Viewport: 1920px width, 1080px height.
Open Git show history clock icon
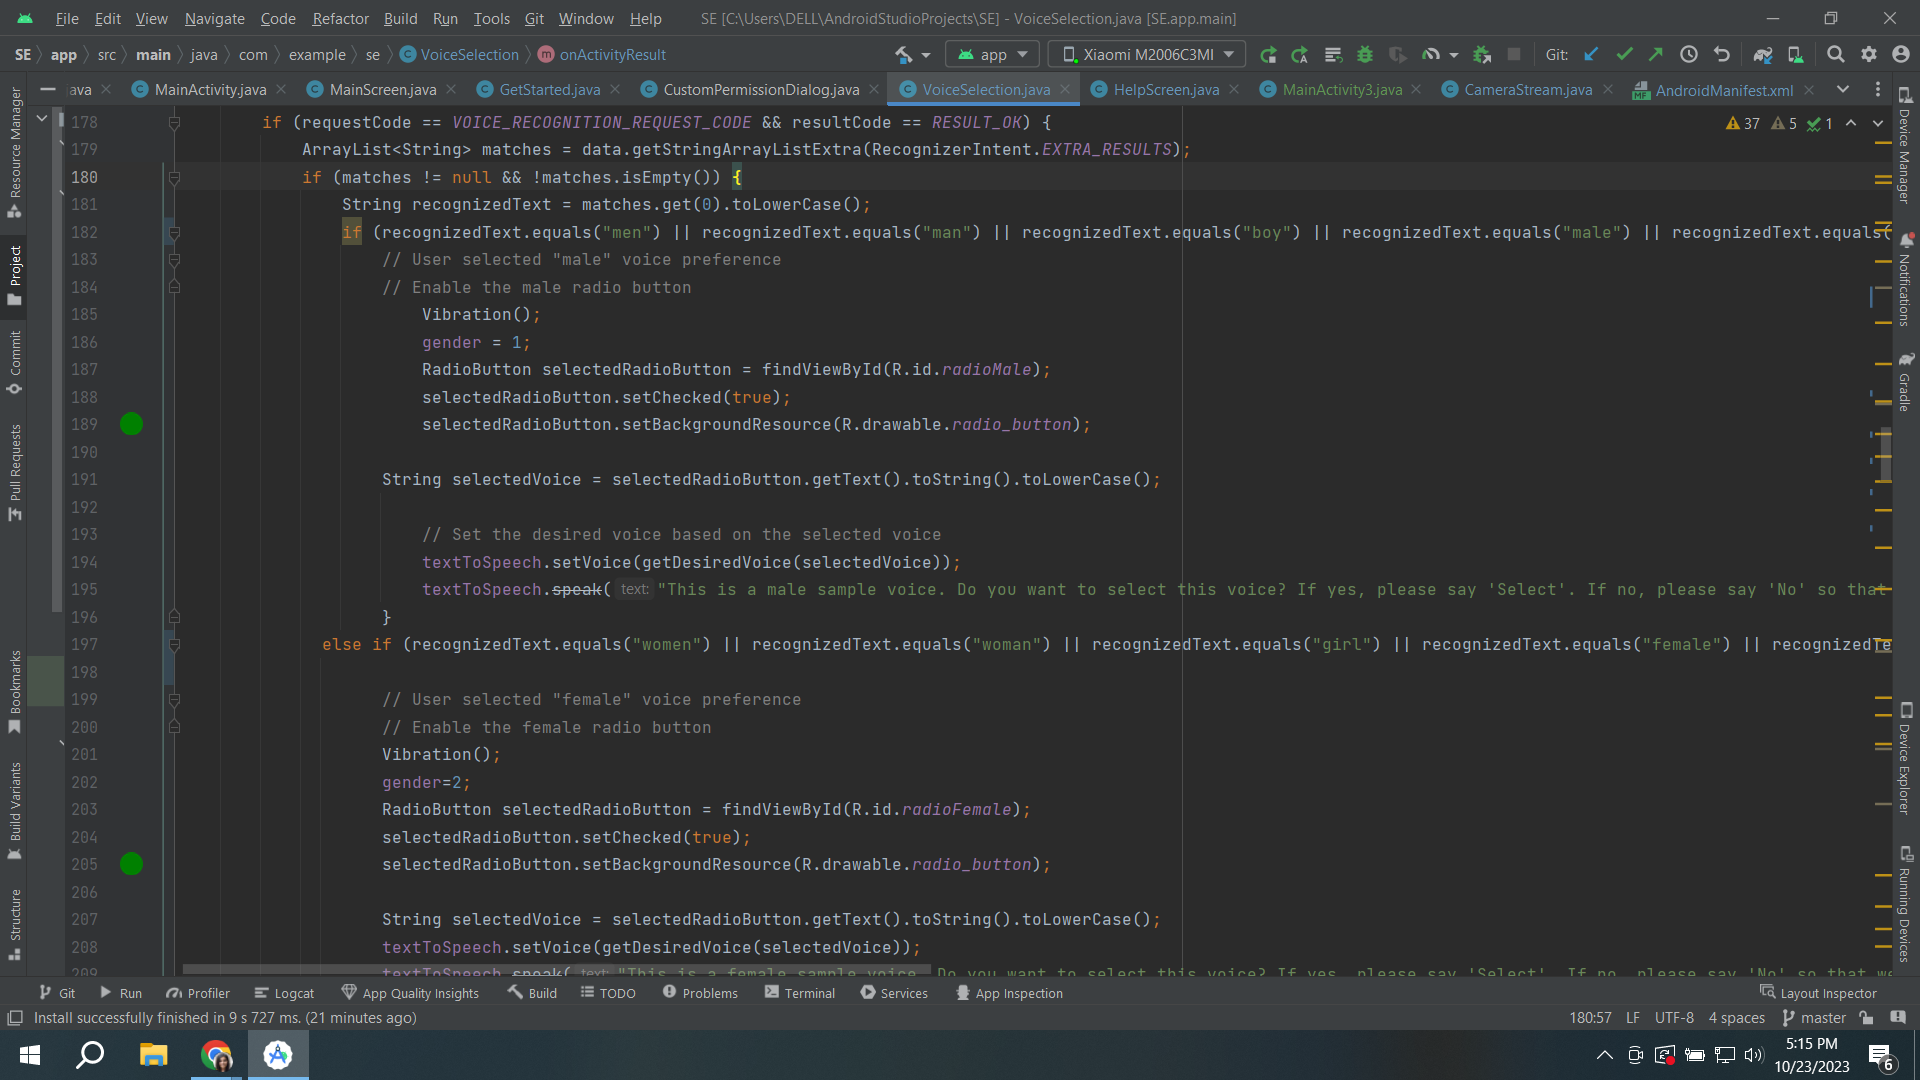(1689, 55)
